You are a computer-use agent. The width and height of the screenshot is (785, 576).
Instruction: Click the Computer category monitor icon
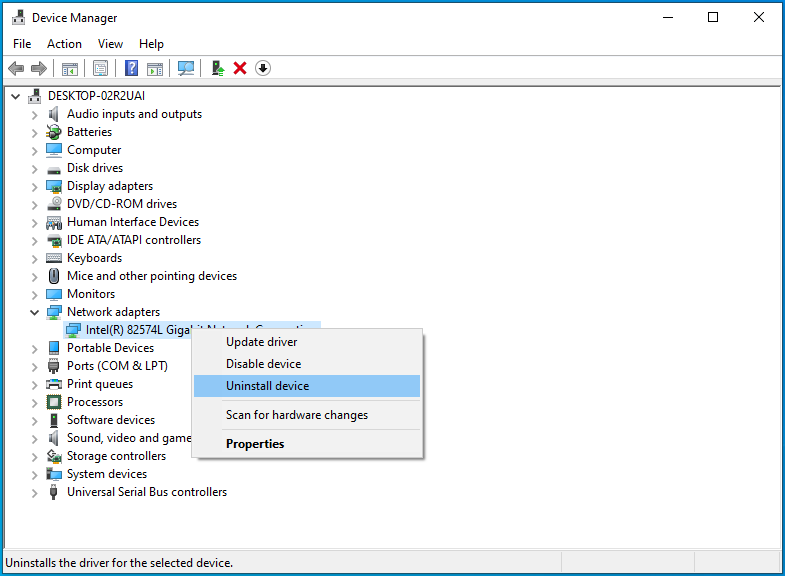click(54, 150)
